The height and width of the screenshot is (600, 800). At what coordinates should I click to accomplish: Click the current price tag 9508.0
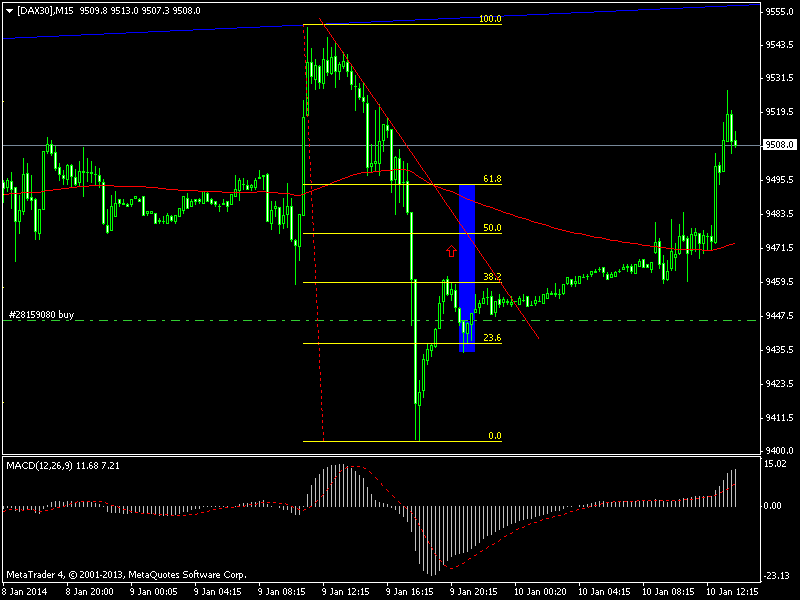point(778,145)
